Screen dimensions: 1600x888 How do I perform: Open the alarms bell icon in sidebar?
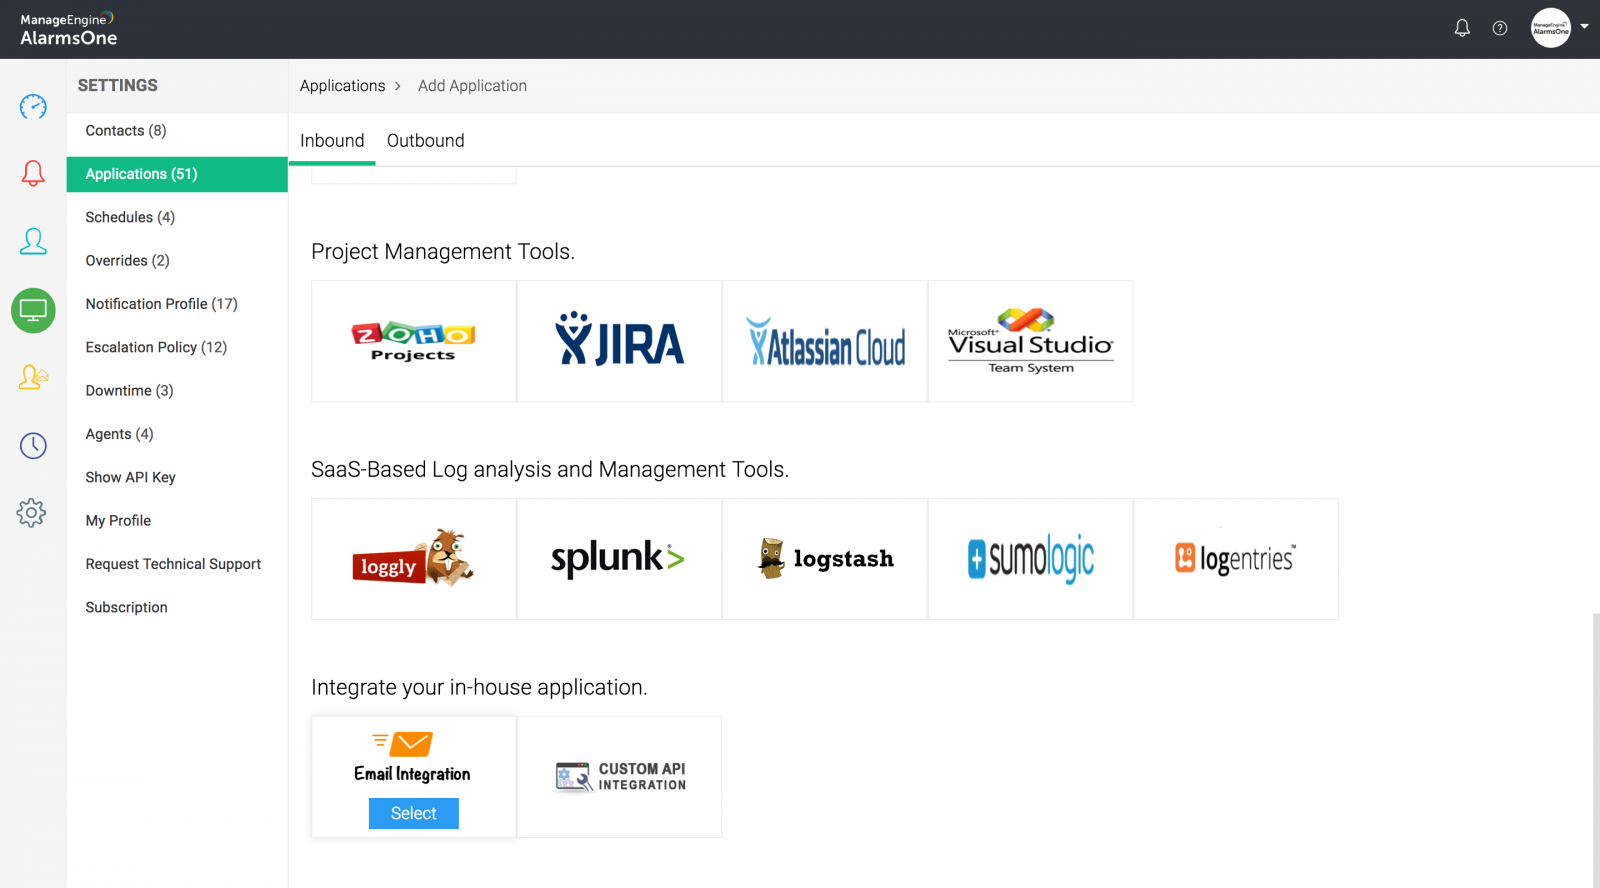point(33,173)
